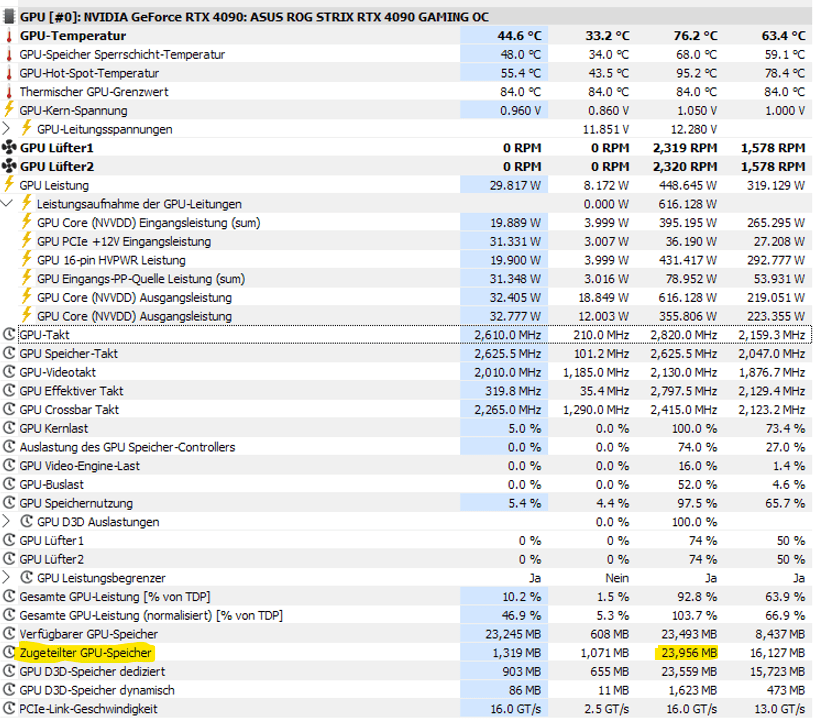The width and height of the screenshot is (817, 720).
Task: Click the 103.7 % normalized power value
Action: pyautogui.click(x=694, y=615)
